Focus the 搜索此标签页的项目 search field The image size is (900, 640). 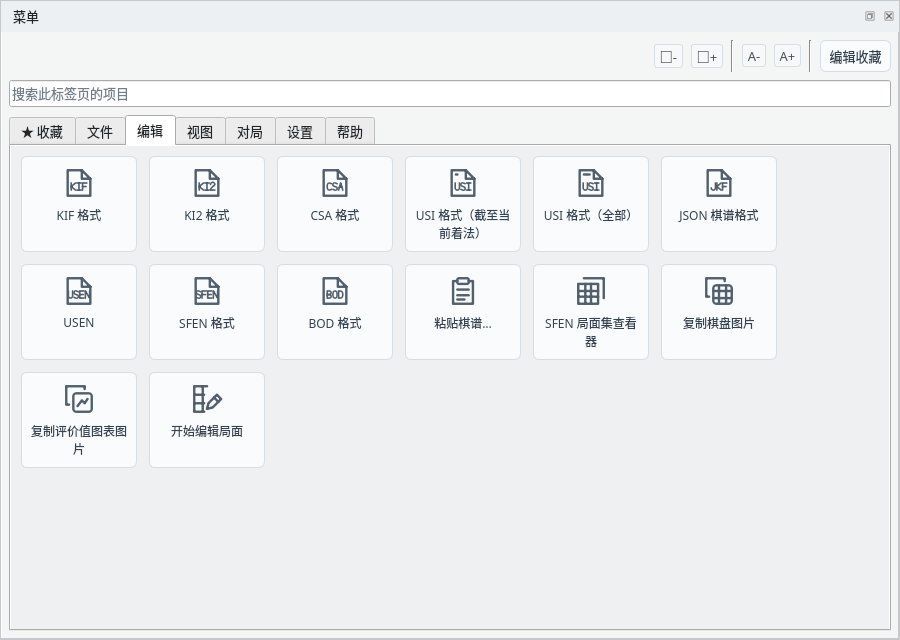point(450,94)
